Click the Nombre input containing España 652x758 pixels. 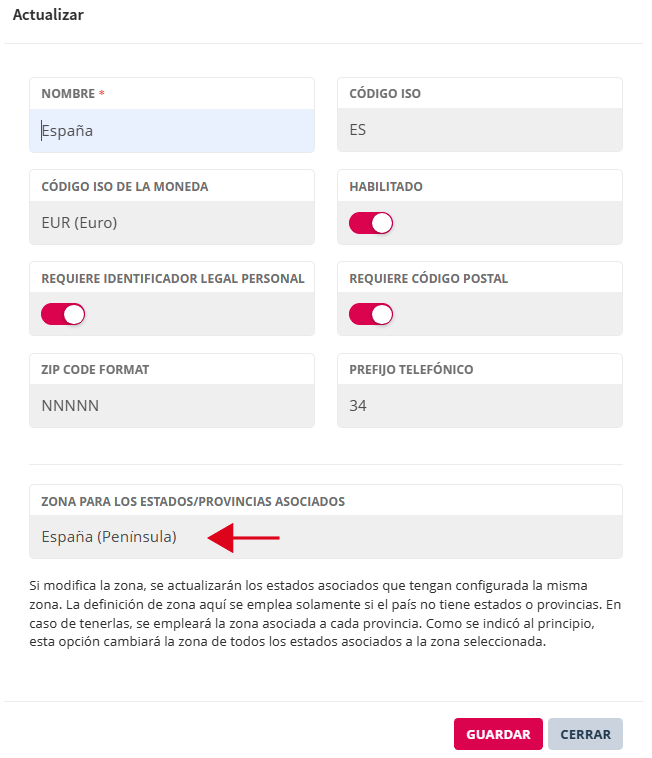coord(172,130)
